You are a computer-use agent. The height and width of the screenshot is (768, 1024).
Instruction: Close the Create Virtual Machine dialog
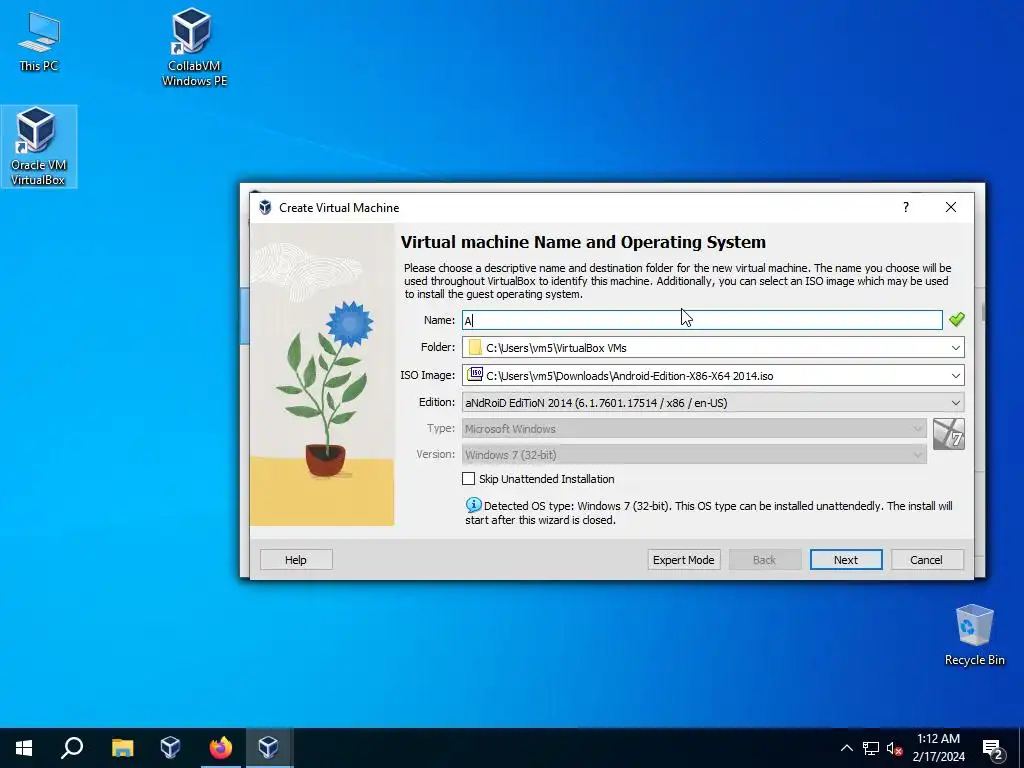(x=950, y=207)
